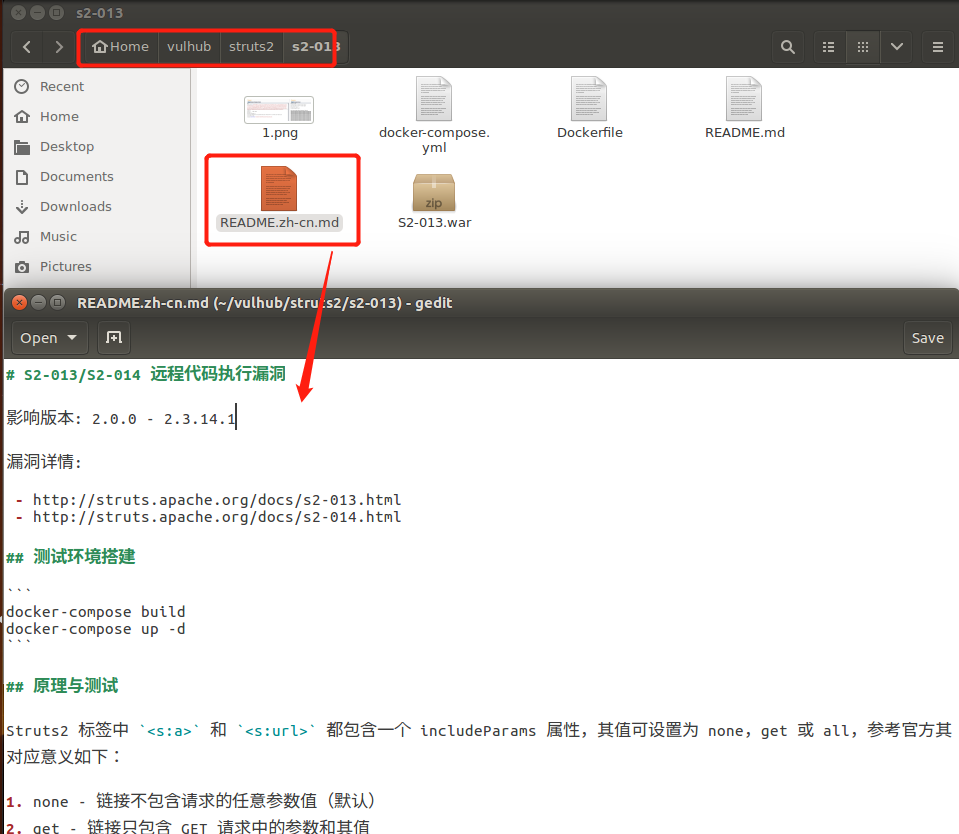Viewport: 959px width, 834px height.
Task: Place cursor in '影响版本: 2.0.0 - 2.3.14.1' line
Action: pos(121,419)
